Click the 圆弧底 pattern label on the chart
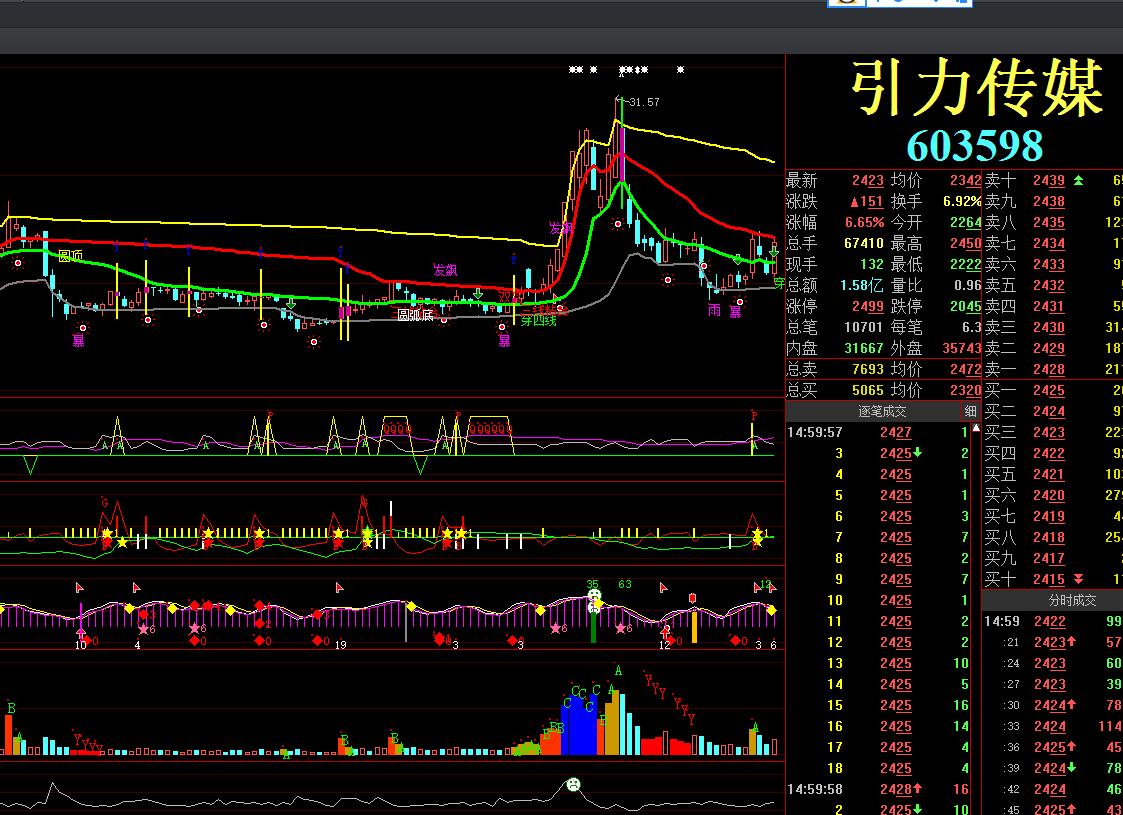 (x=415, y=315)
